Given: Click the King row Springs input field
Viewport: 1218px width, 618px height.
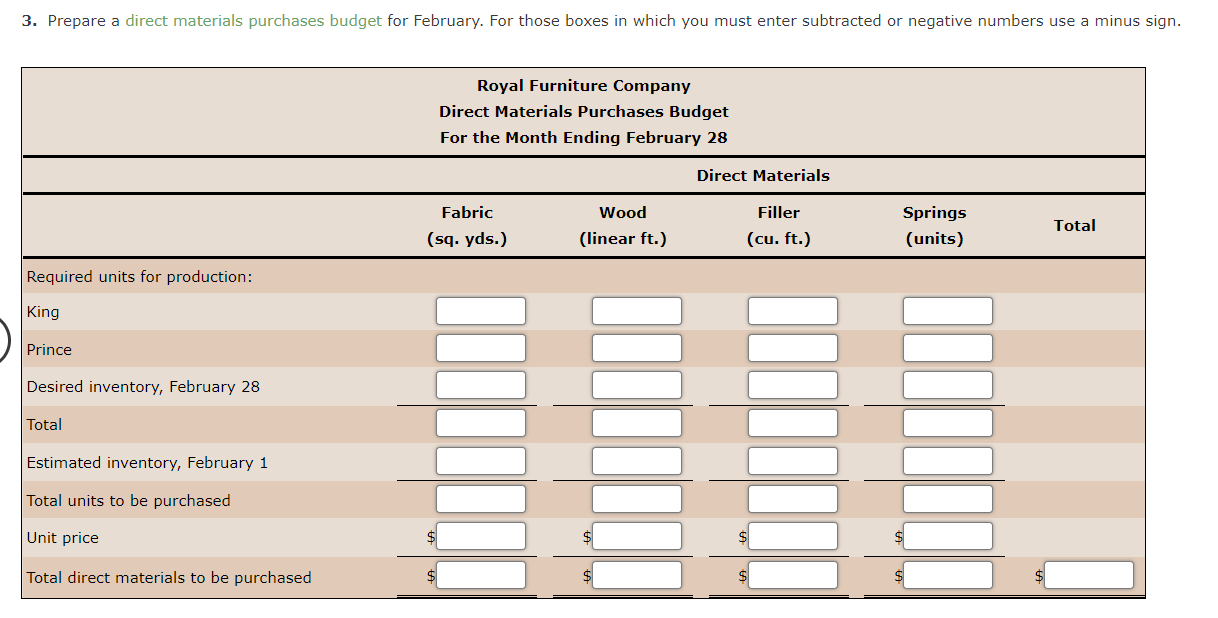Looking at the screenshot, I should [x=947, y=310].
